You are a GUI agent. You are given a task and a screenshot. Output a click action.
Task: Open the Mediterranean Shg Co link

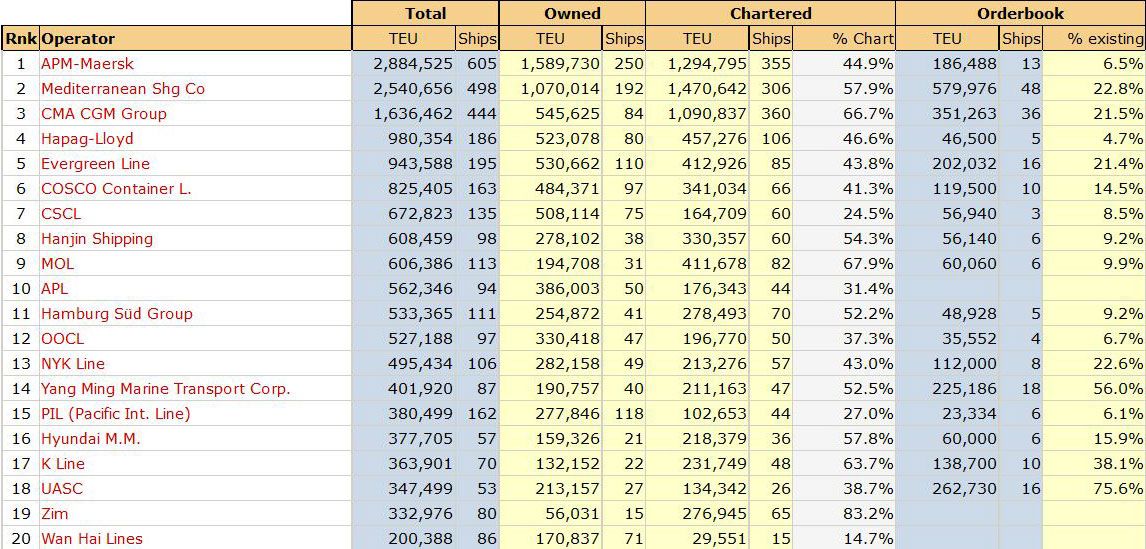tap(123, 88)
